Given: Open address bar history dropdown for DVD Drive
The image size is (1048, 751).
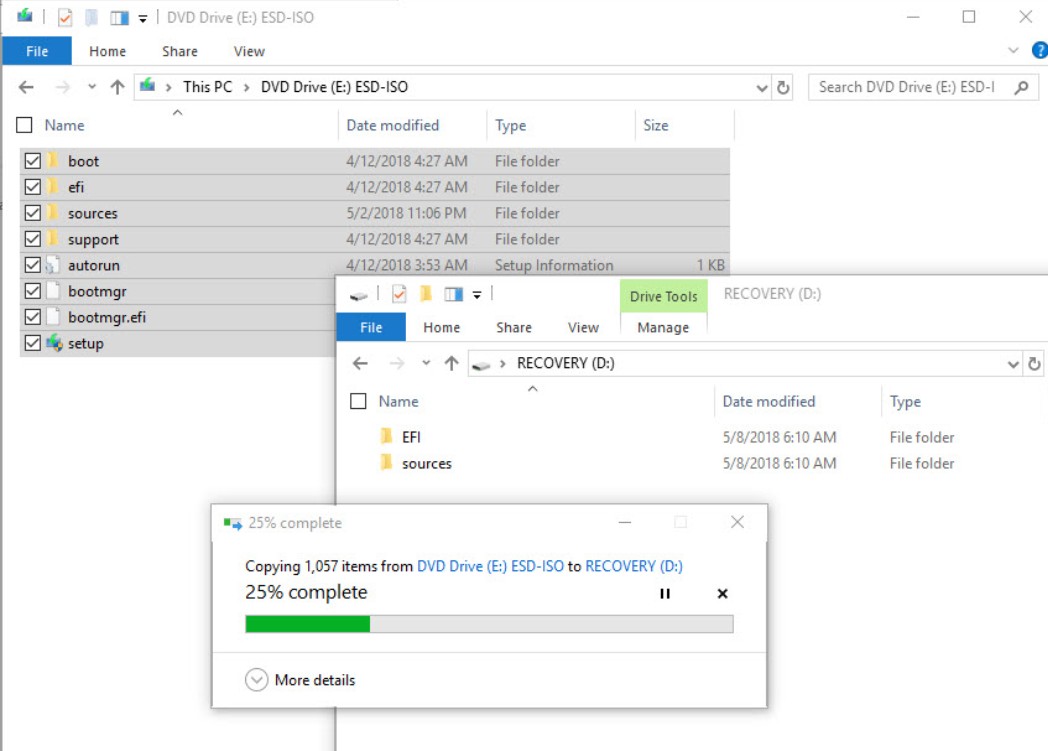Looking at the screenshot, I should pyautogui.click(x=763, y=88).
